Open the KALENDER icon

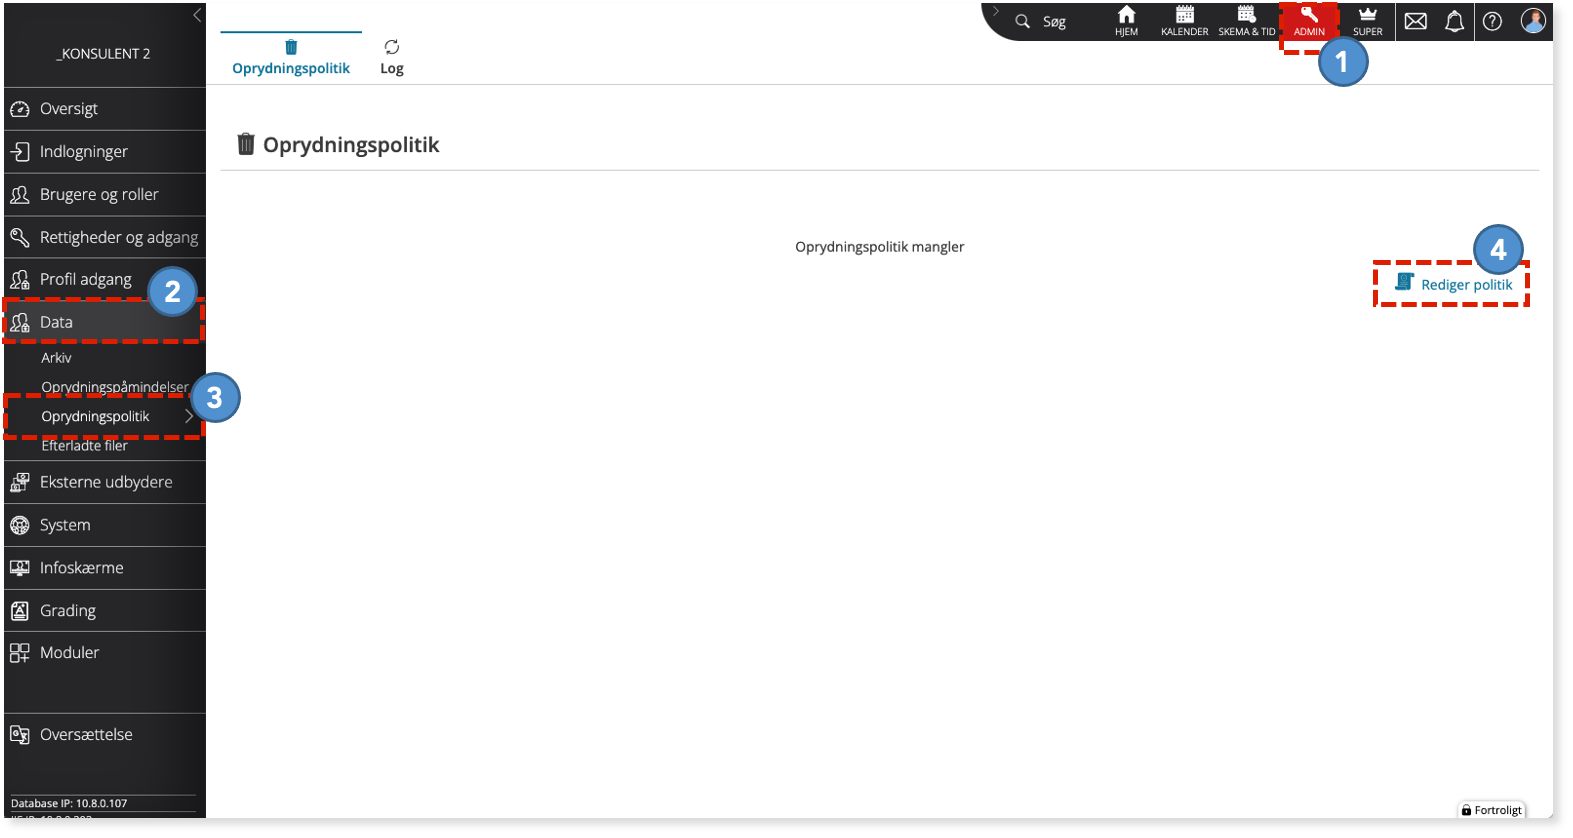[1184, 21]
